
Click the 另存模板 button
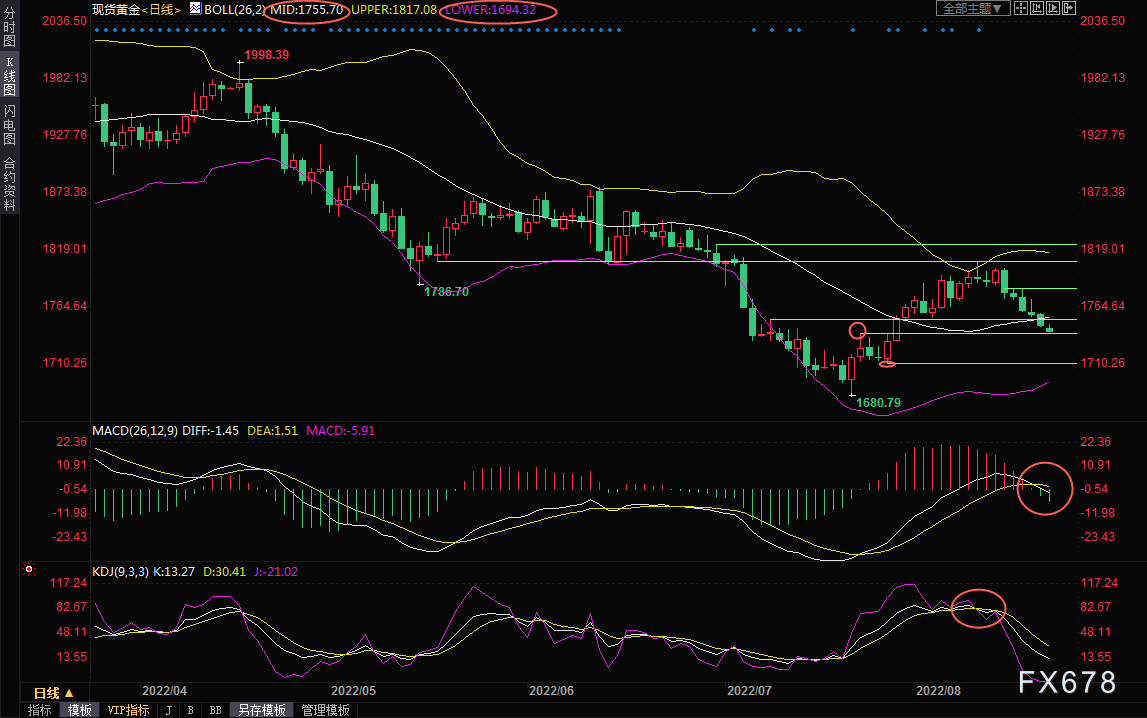pyautogui.click(x=262, y=710)
